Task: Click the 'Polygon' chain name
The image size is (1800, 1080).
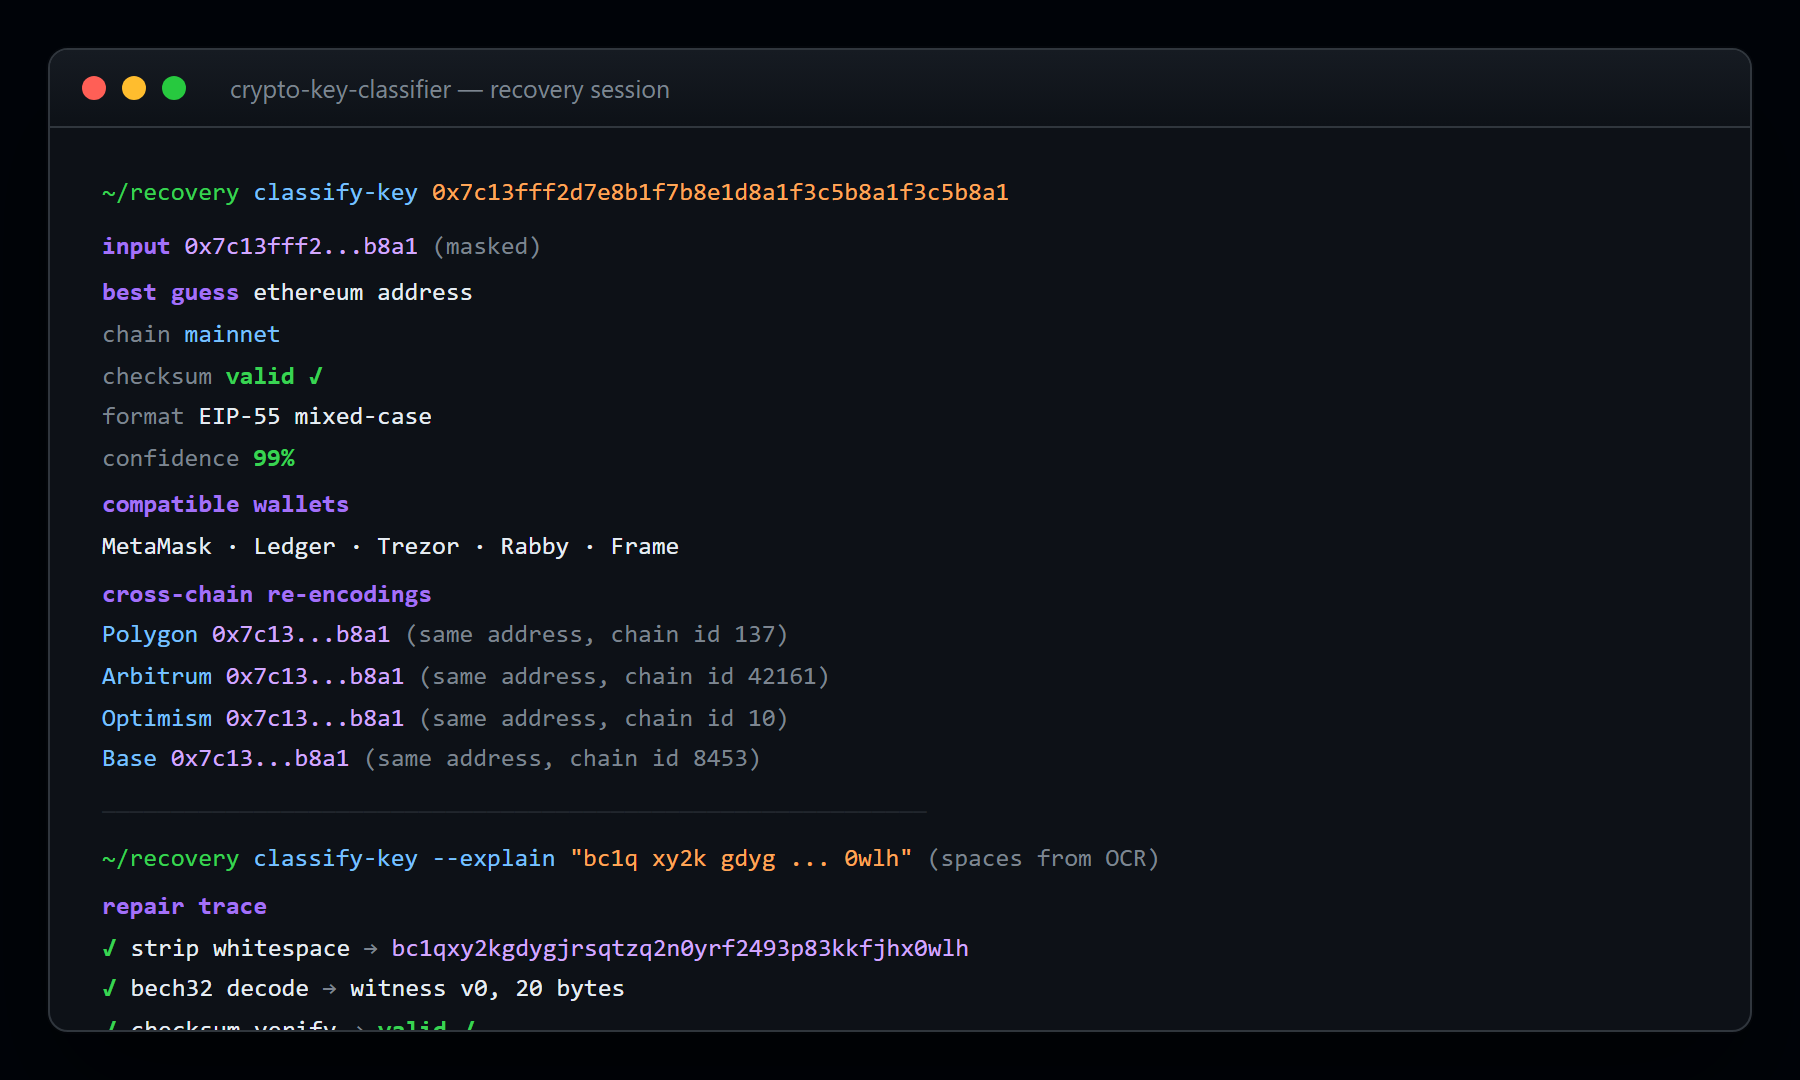Action: coord(150,634)
